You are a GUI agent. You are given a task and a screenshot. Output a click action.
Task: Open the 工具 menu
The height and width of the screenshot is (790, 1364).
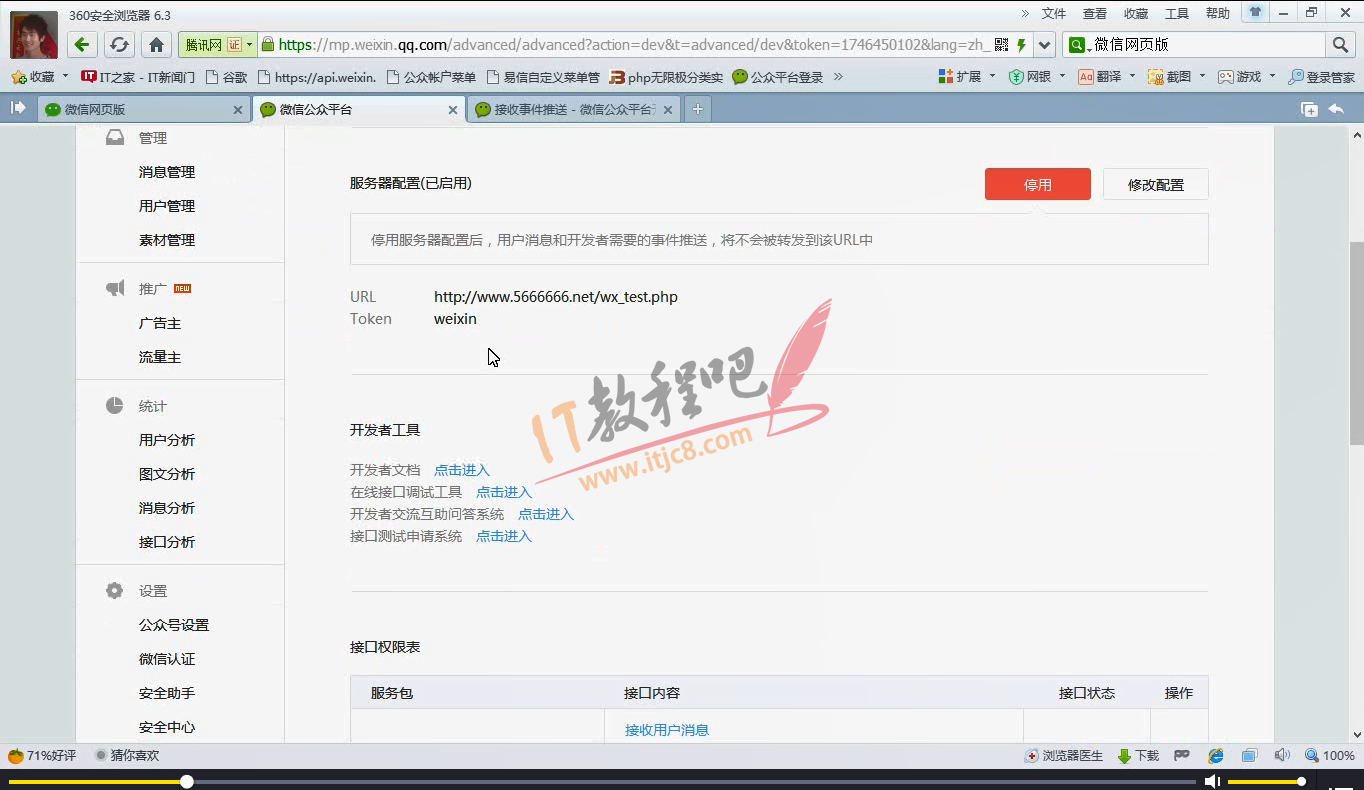point(1176,13)
